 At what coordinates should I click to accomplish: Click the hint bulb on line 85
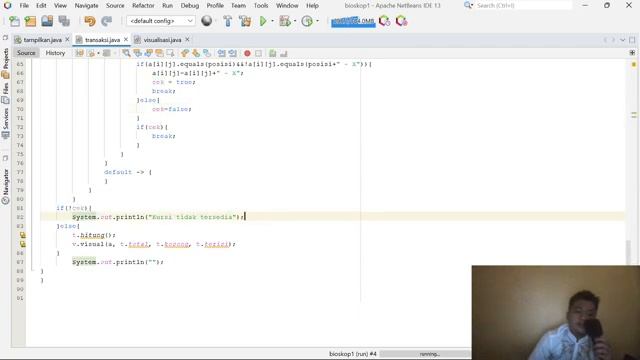click(x=23, y=244)
